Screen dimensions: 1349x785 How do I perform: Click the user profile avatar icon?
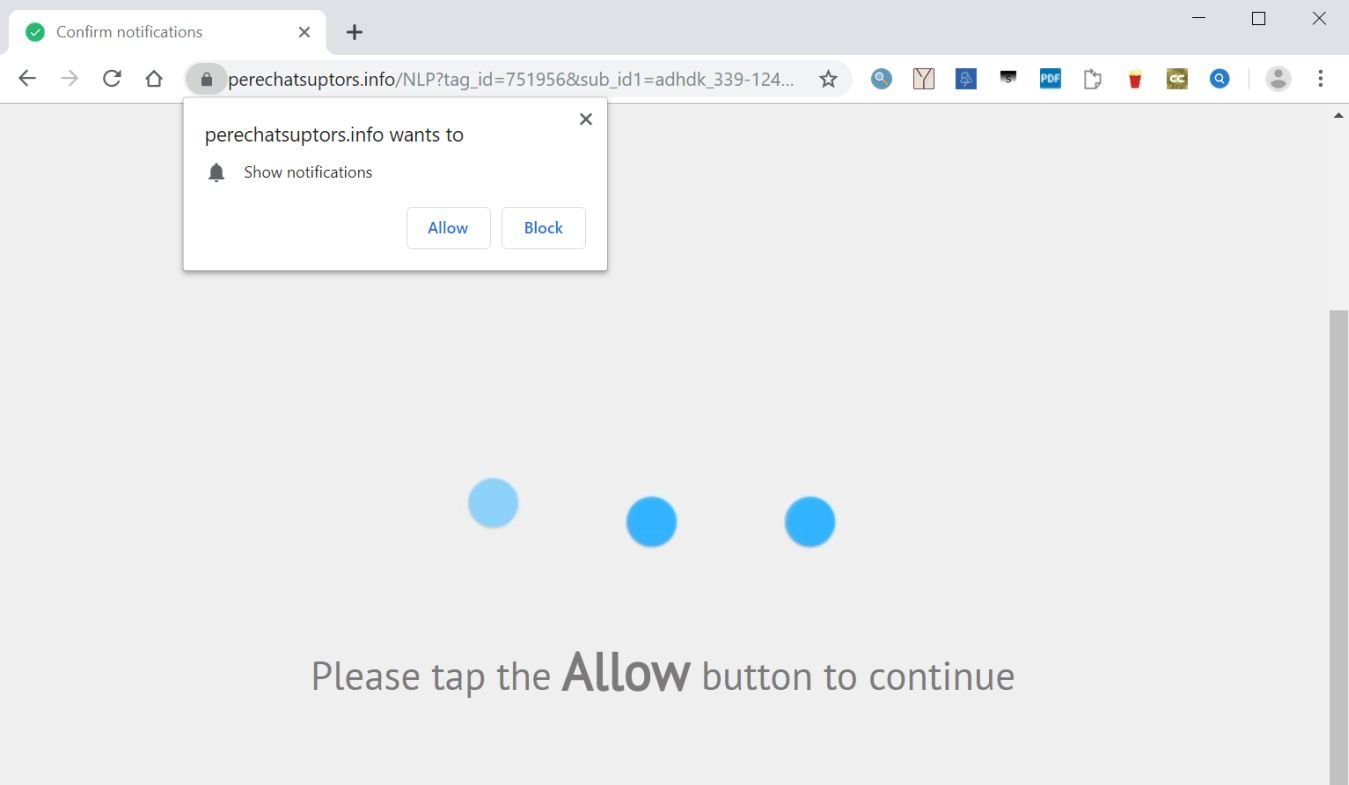1278,79
